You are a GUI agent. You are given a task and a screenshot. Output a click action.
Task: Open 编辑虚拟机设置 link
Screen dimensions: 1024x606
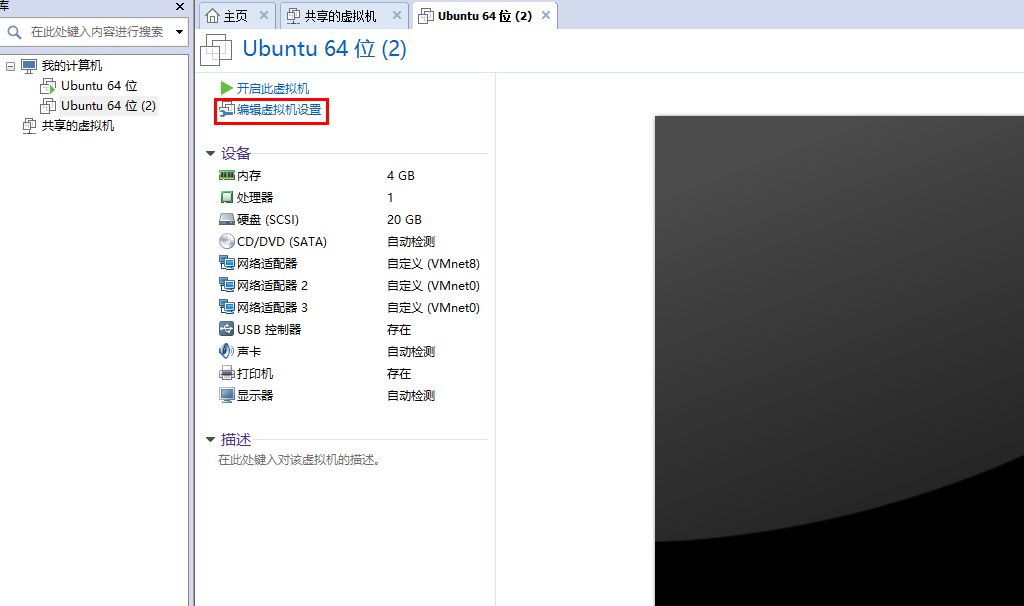click(x=280, y=110)
